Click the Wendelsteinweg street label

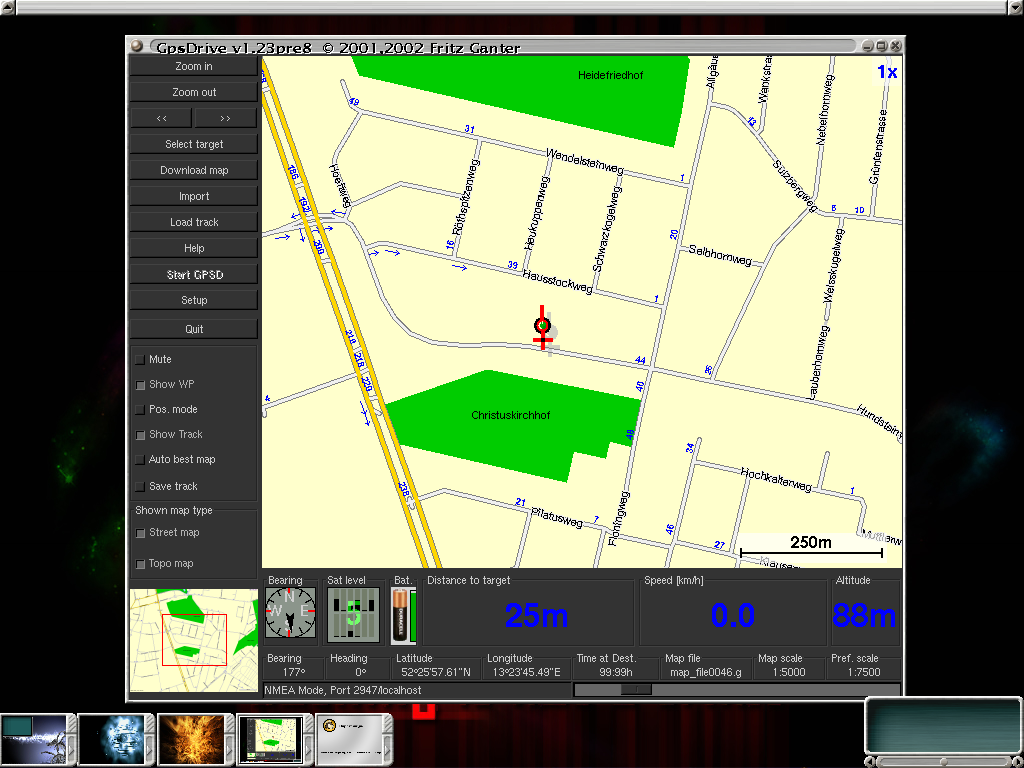point(584,161)
